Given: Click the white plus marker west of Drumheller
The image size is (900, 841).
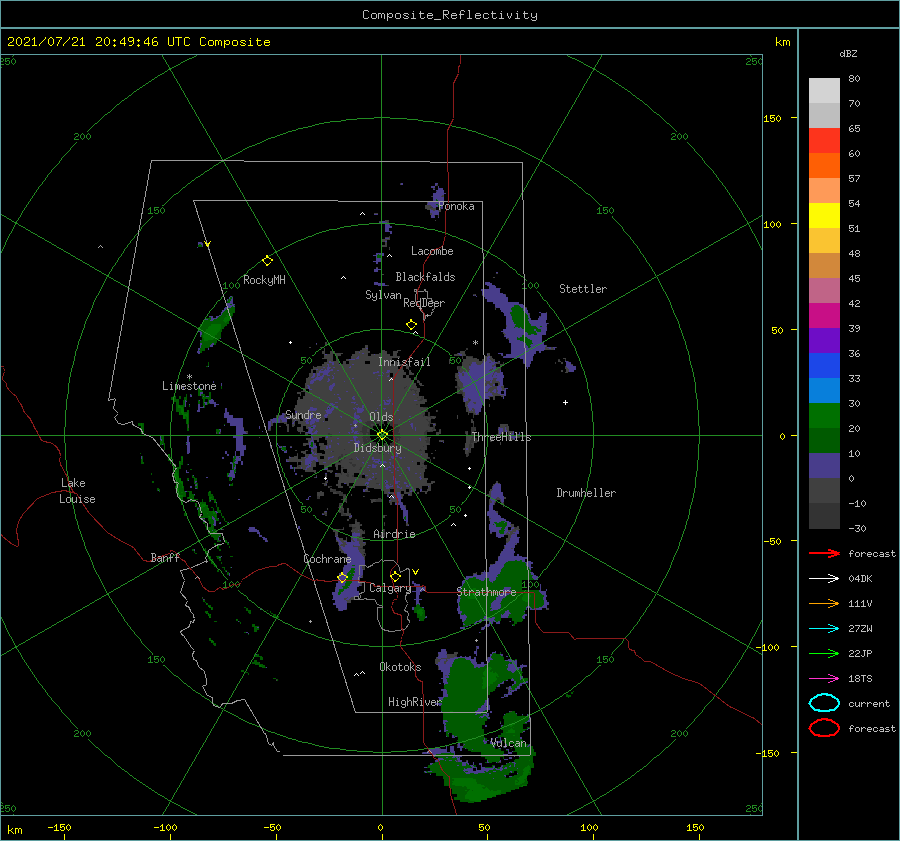Looking at the screenshot, I should pyautogui.click(x=565, y=402).
